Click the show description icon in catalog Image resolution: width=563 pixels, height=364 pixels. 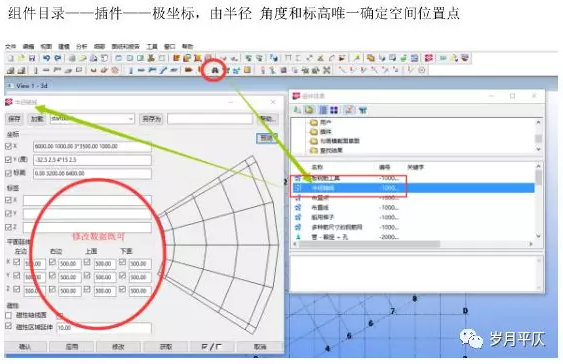pyautogui.click(x=349, y=110)
